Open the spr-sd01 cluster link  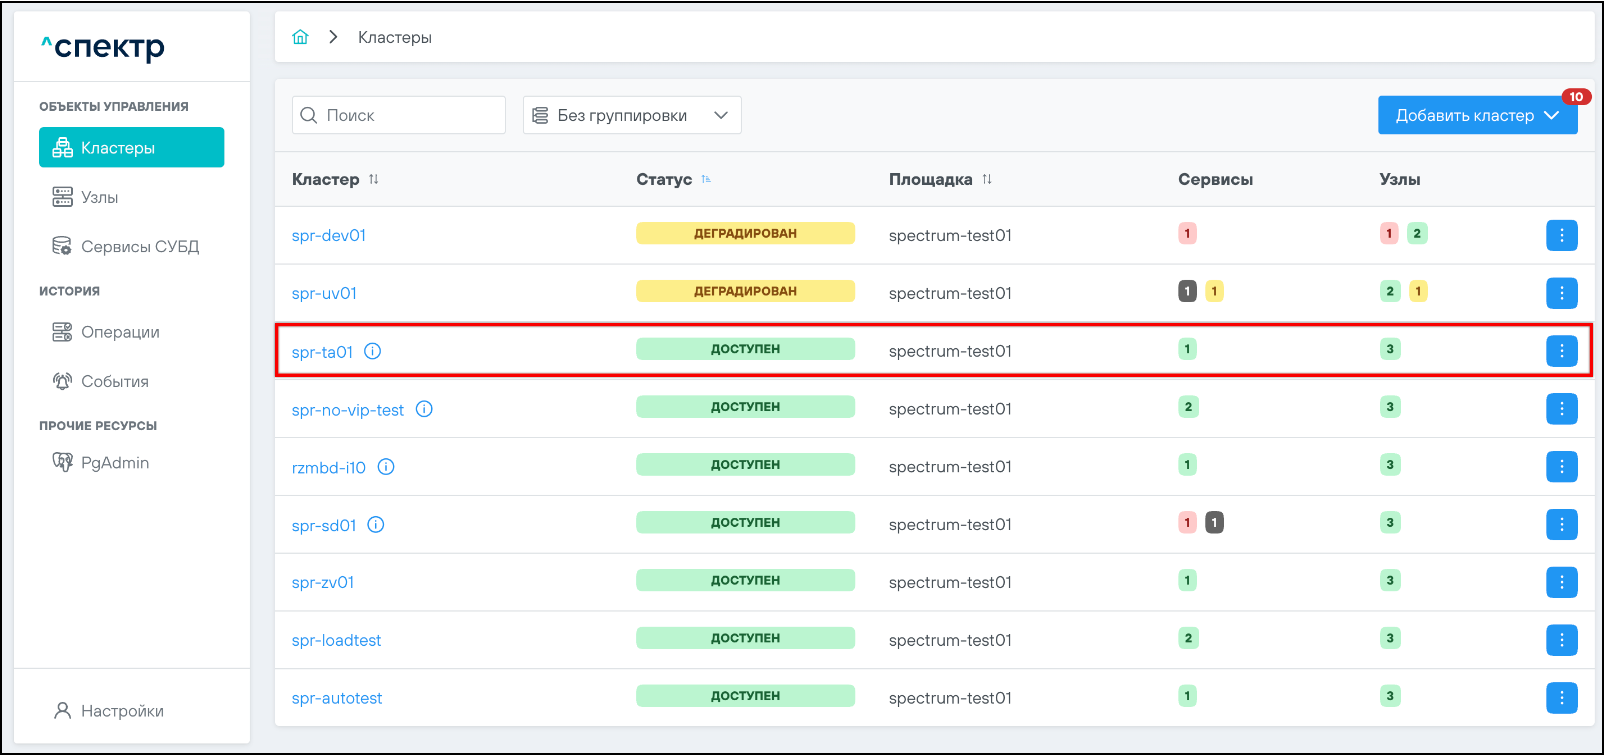324,525
